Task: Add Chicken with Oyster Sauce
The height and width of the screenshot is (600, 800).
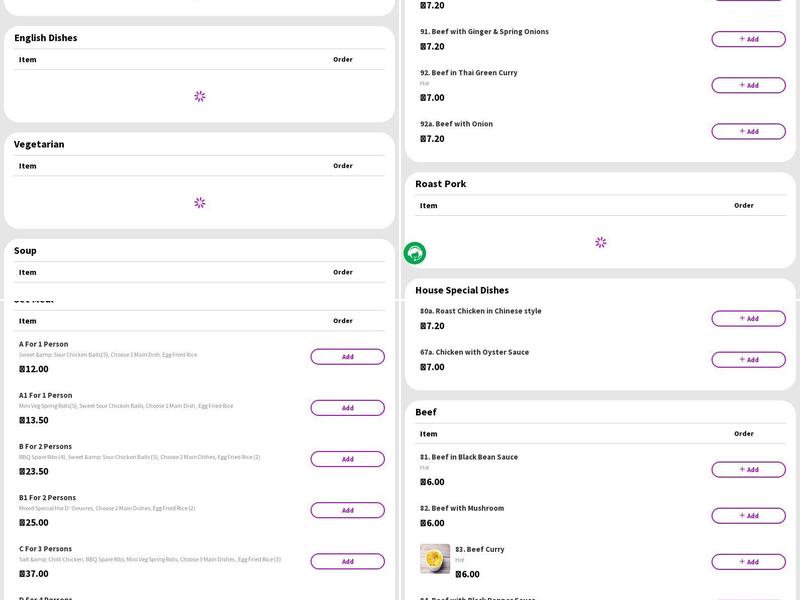Action: pyautogui.click(x=748, y=359)
